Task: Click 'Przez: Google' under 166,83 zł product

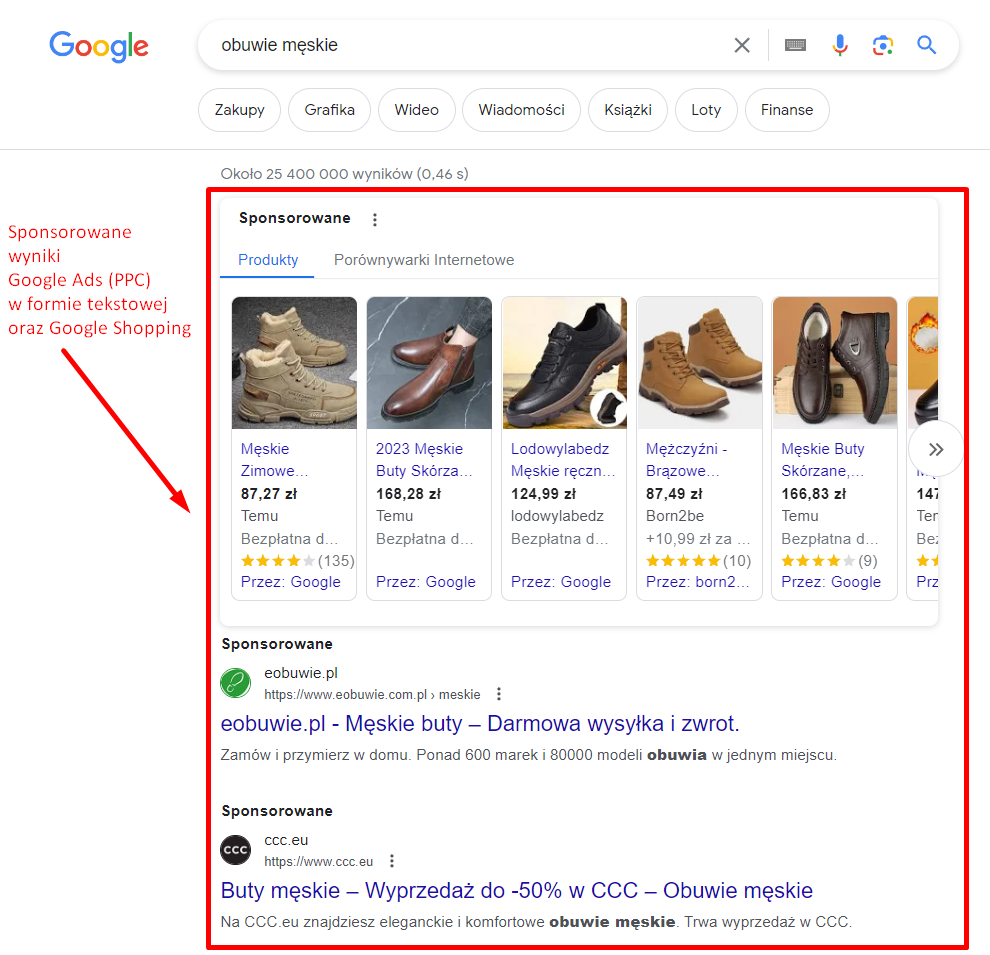Action: click(x=831, y=582)
